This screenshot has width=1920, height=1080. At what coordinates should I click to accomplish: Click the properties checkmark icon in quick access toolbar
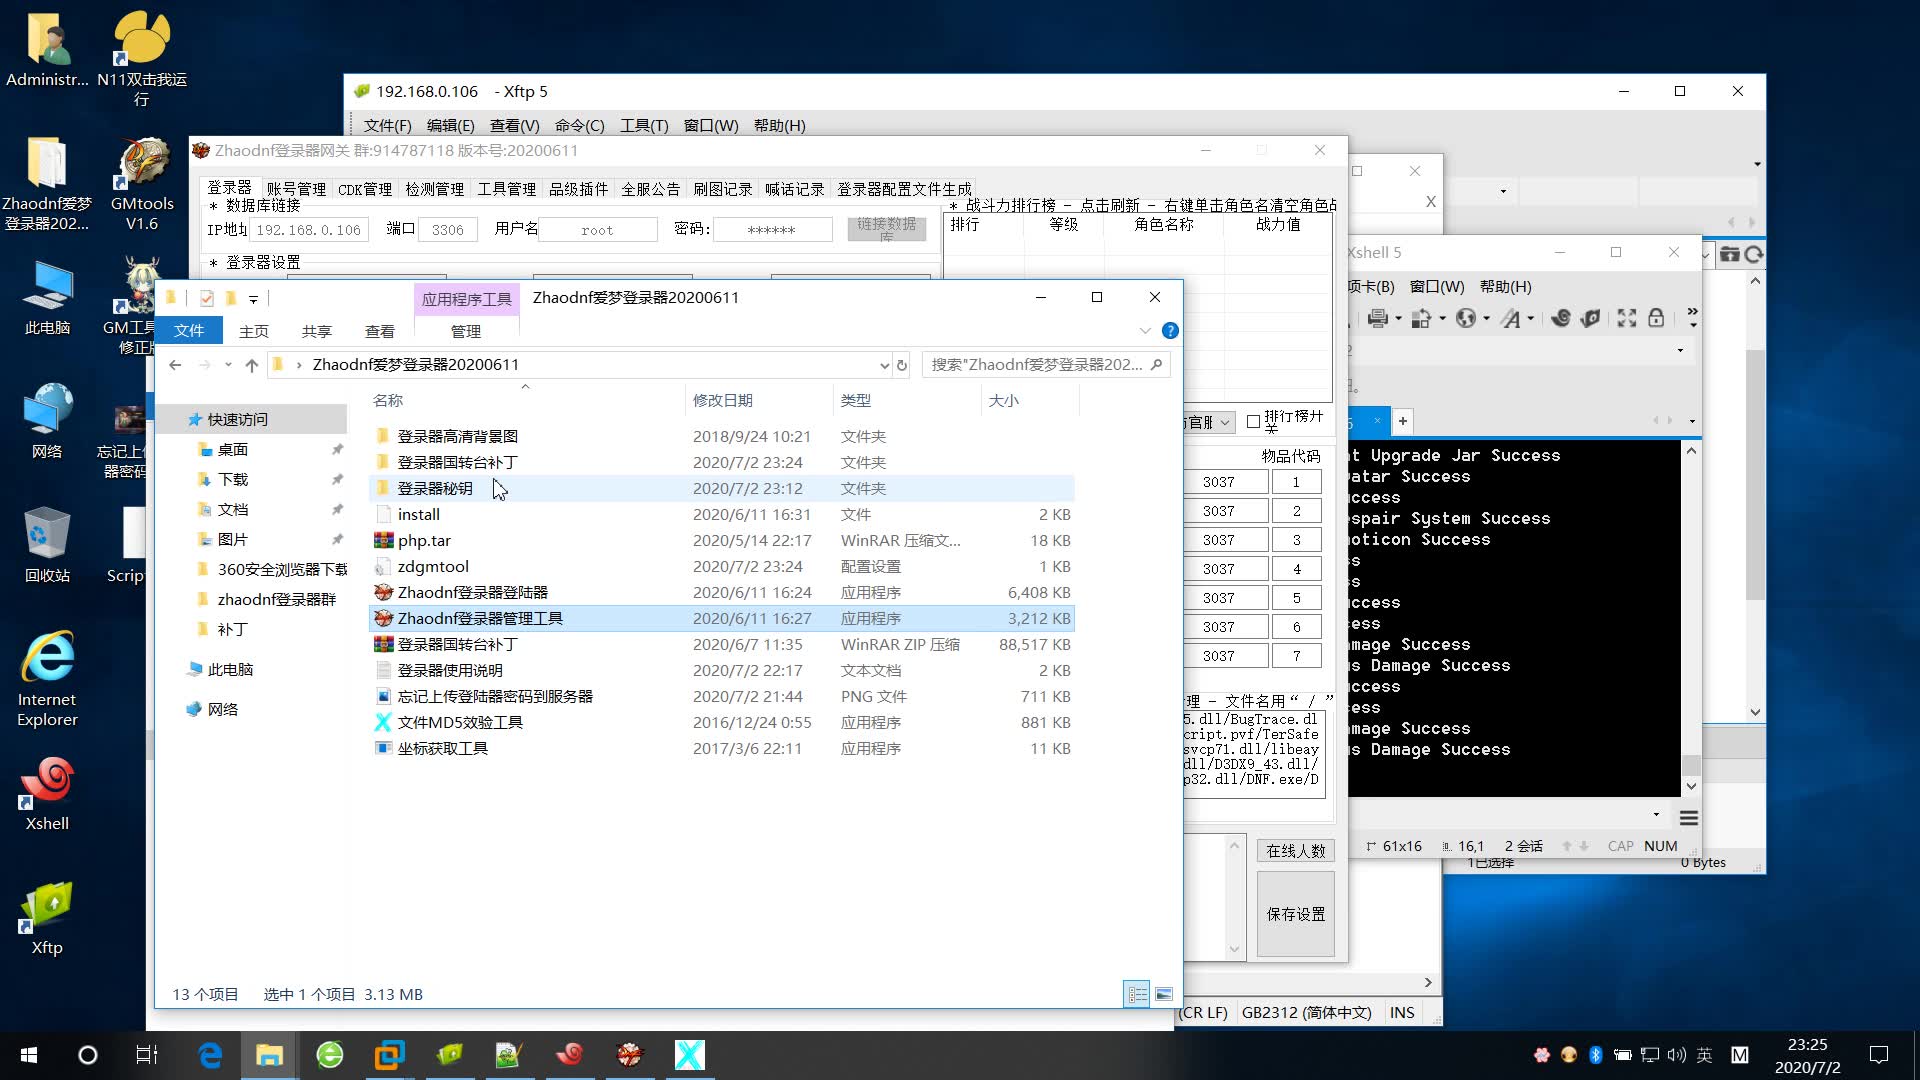click(x=206, y=298)
